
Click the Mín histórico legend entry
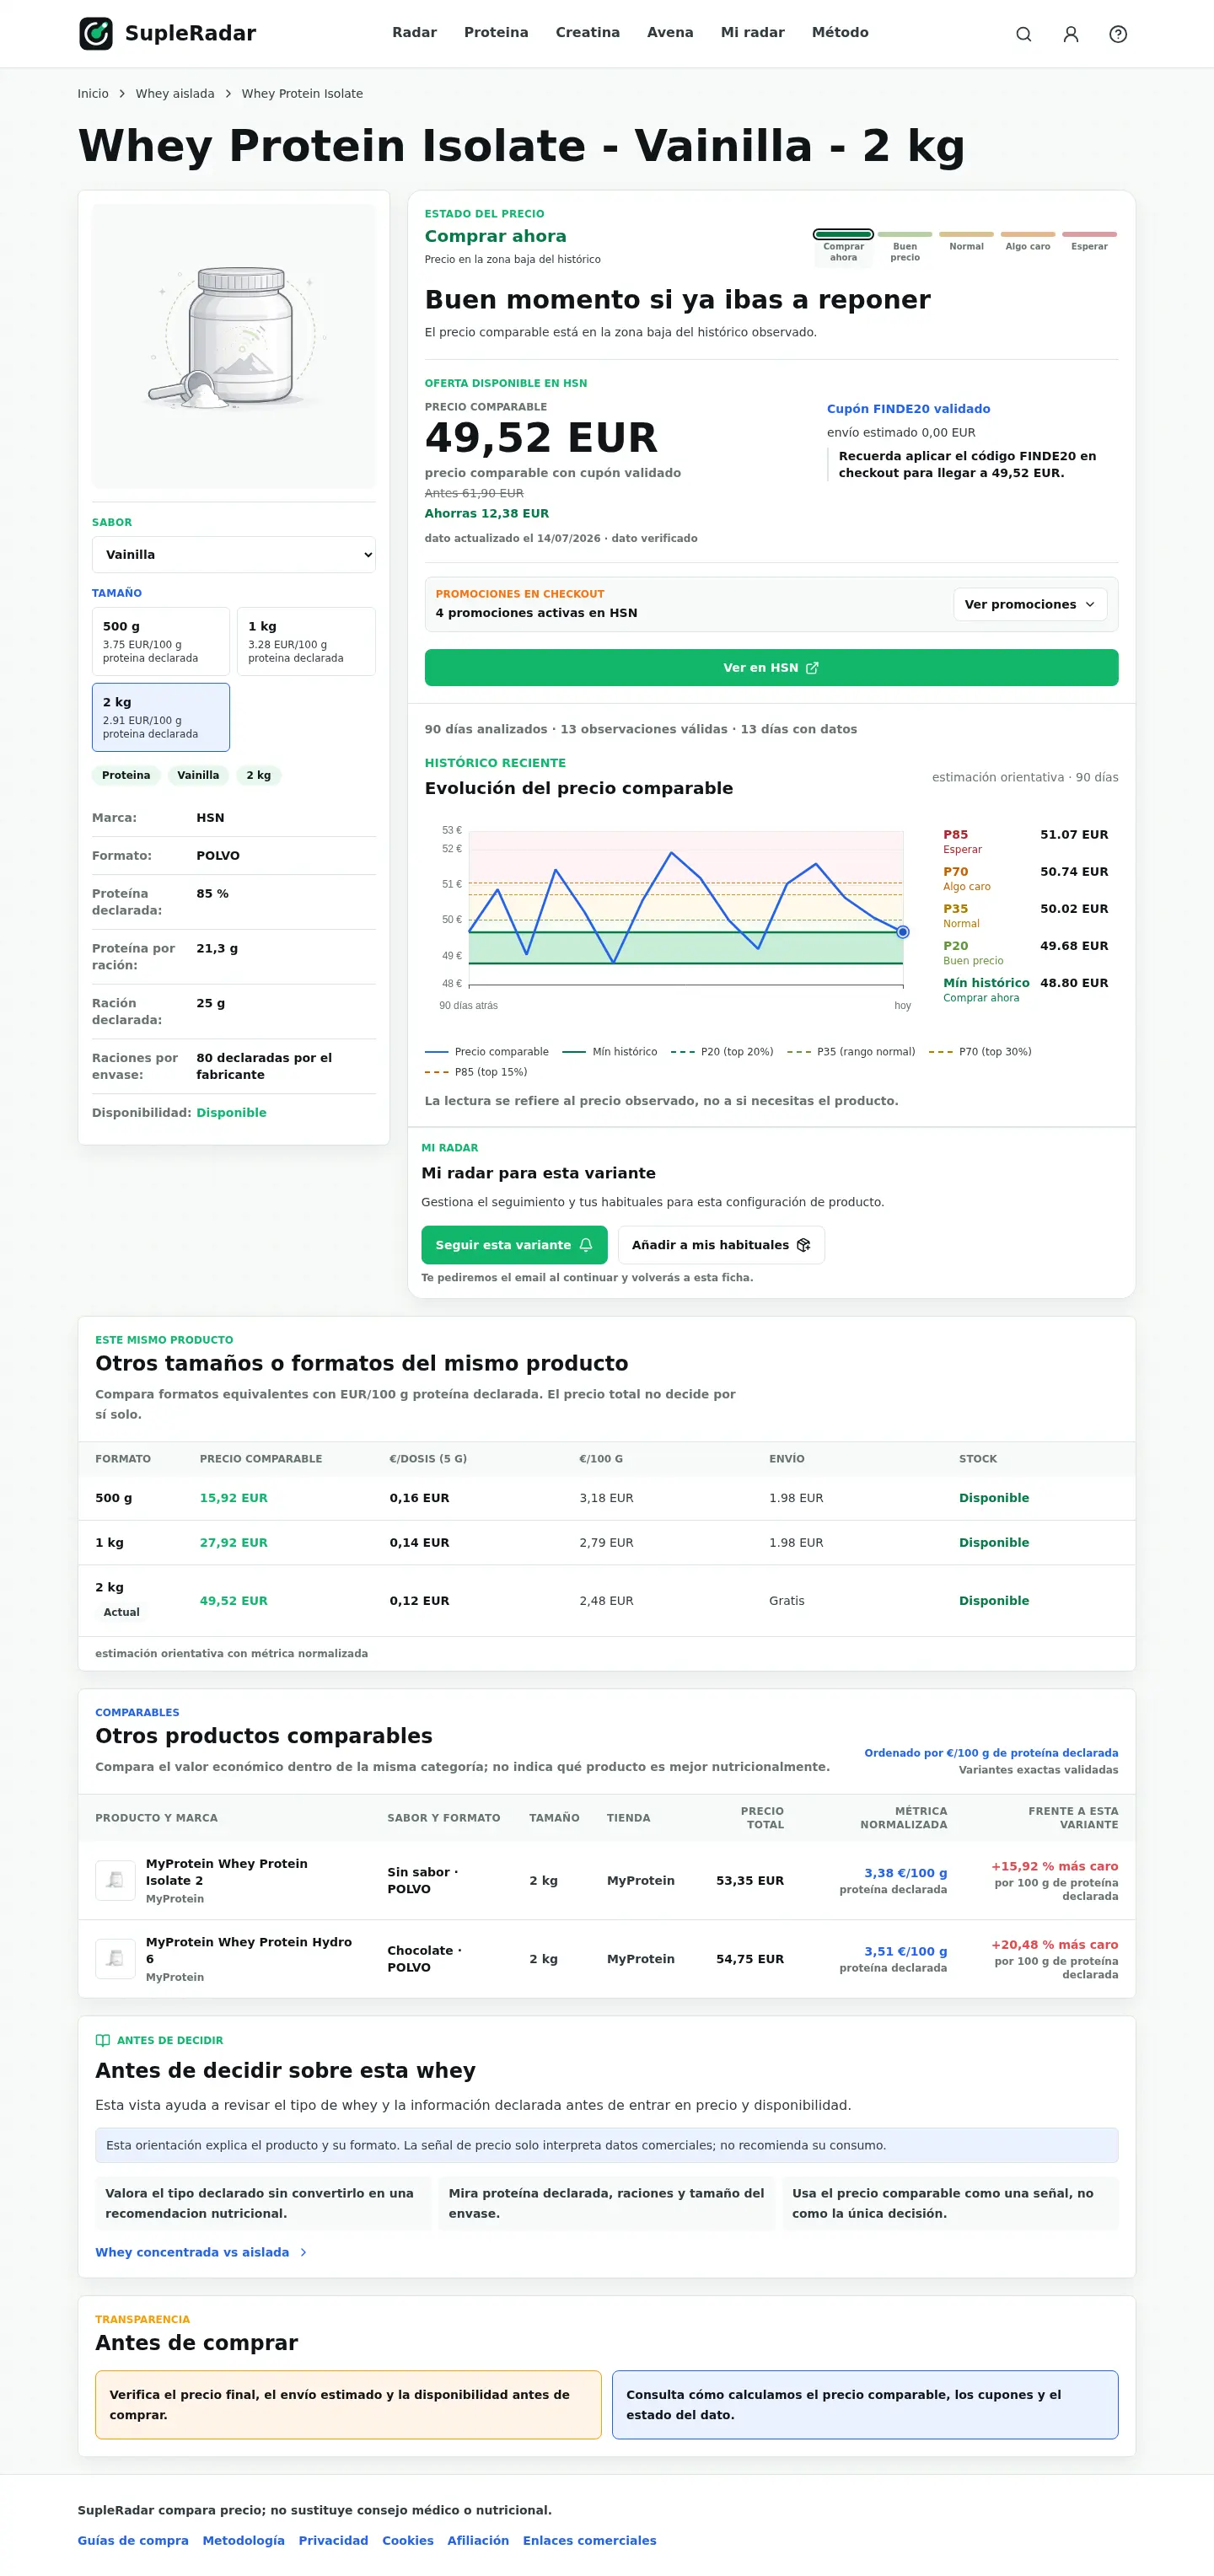click(610, 1052)
